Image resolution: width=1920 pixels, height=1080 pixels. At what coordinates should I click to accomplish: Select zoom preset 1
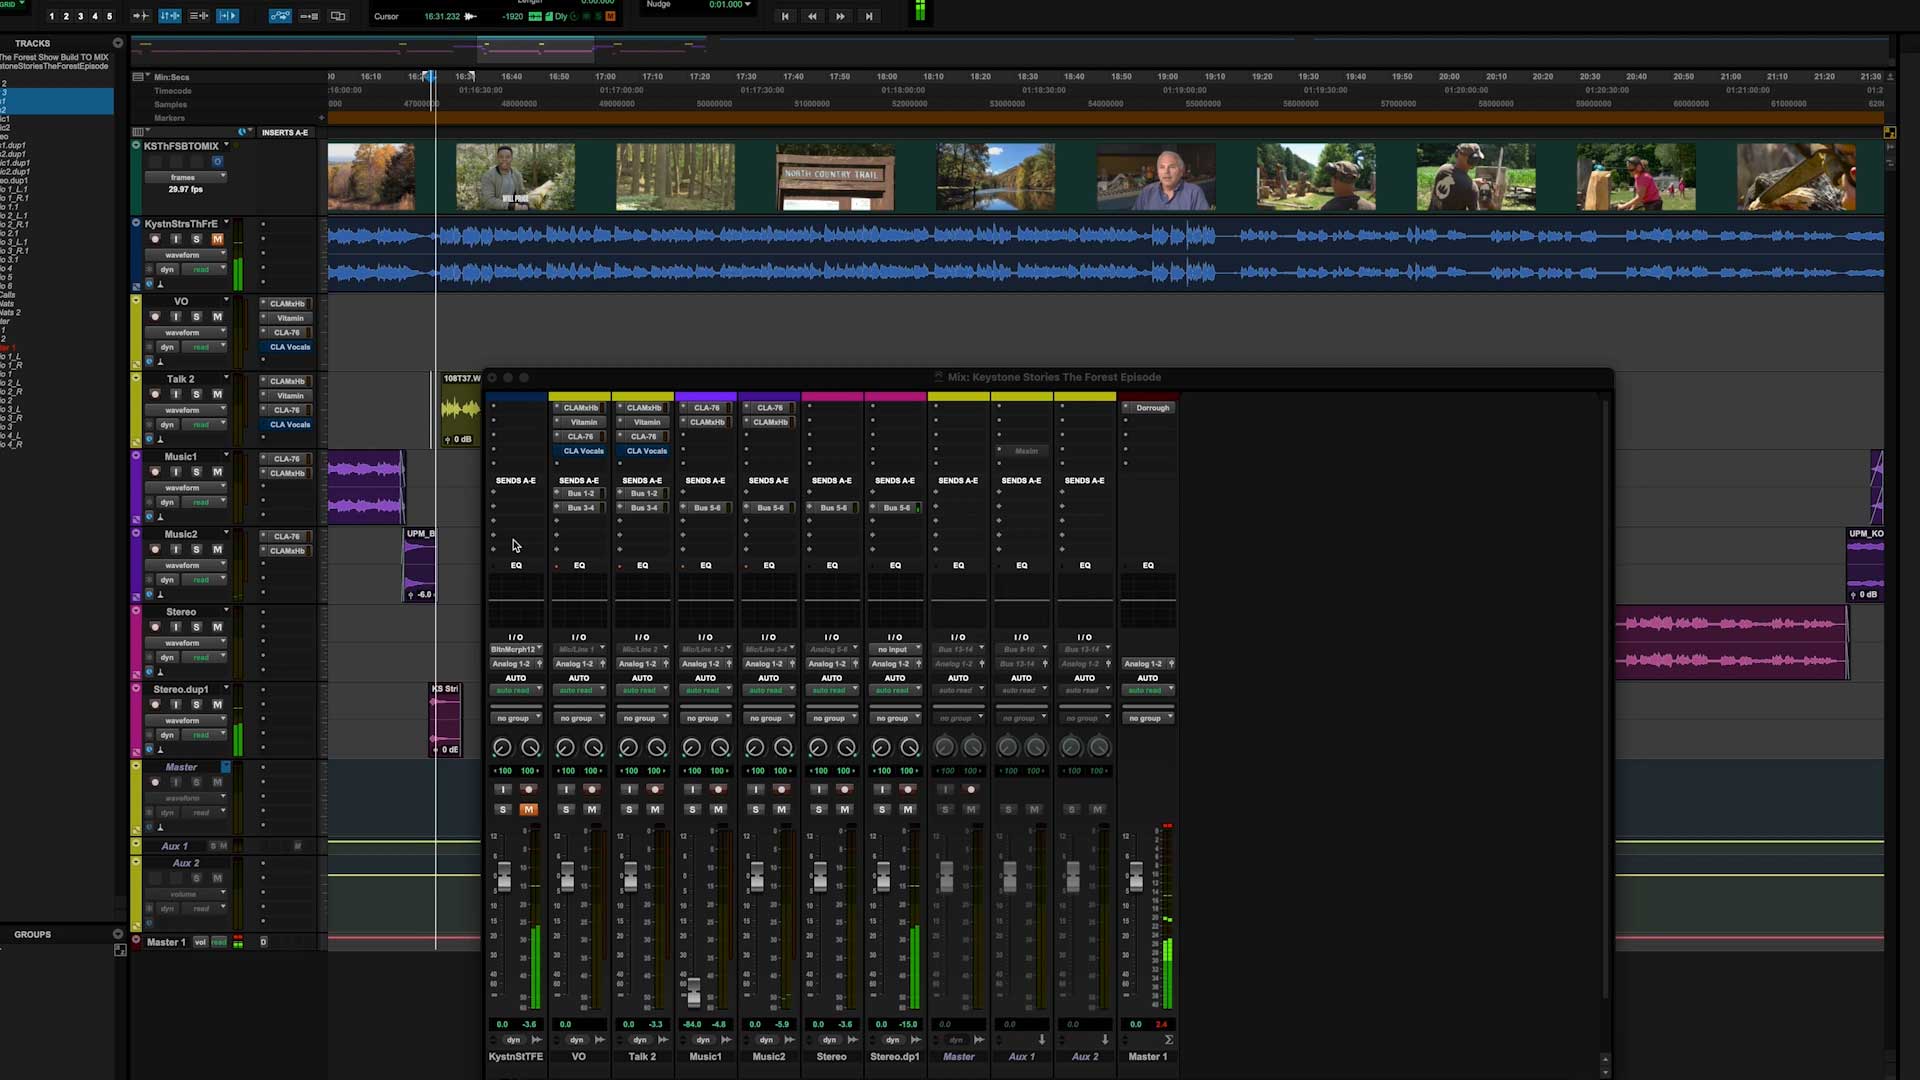point(52,16)
